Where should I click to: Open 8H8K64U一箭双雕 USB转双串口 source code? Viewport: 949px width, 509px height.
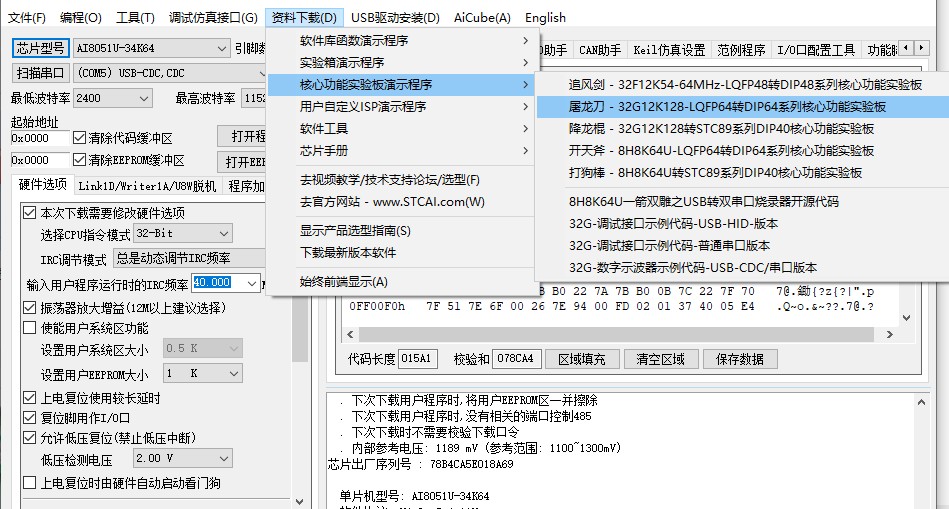pyautogui.click(x=743, y=202)
